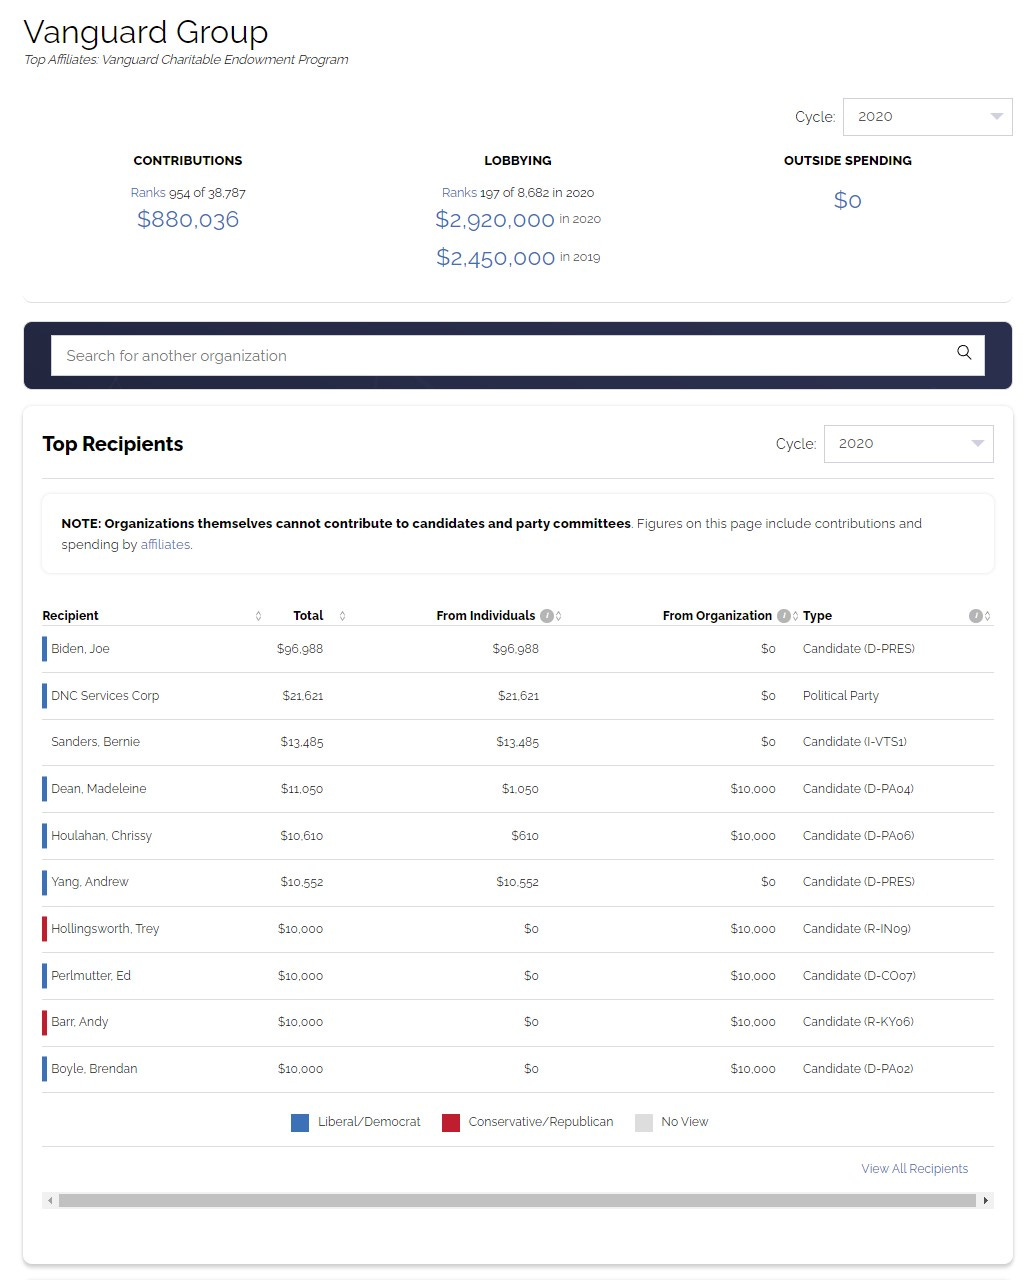
Task: Select Dean, Madeleine recipient
Action: [98, 789]
